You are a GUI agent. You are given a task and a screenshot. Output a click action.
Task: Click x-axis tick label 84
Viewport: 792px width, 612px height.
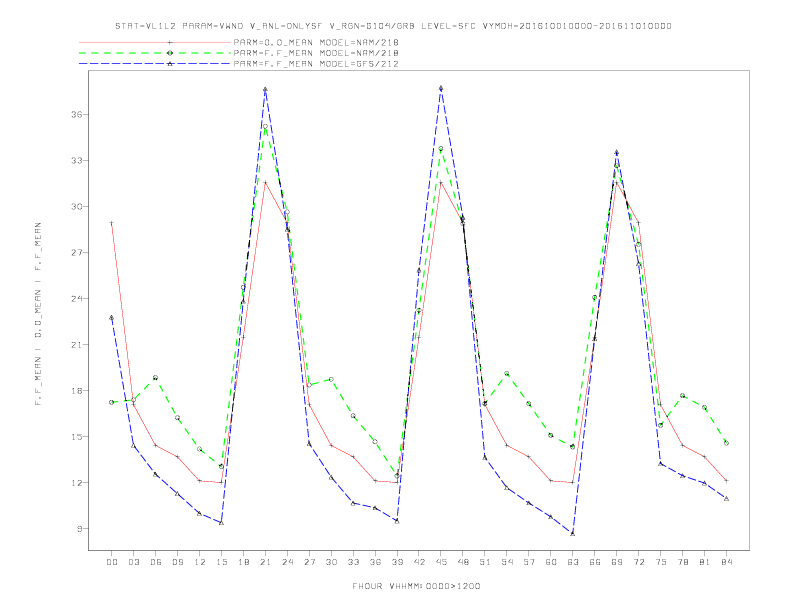pyautogui.click(x=726, y=562)
